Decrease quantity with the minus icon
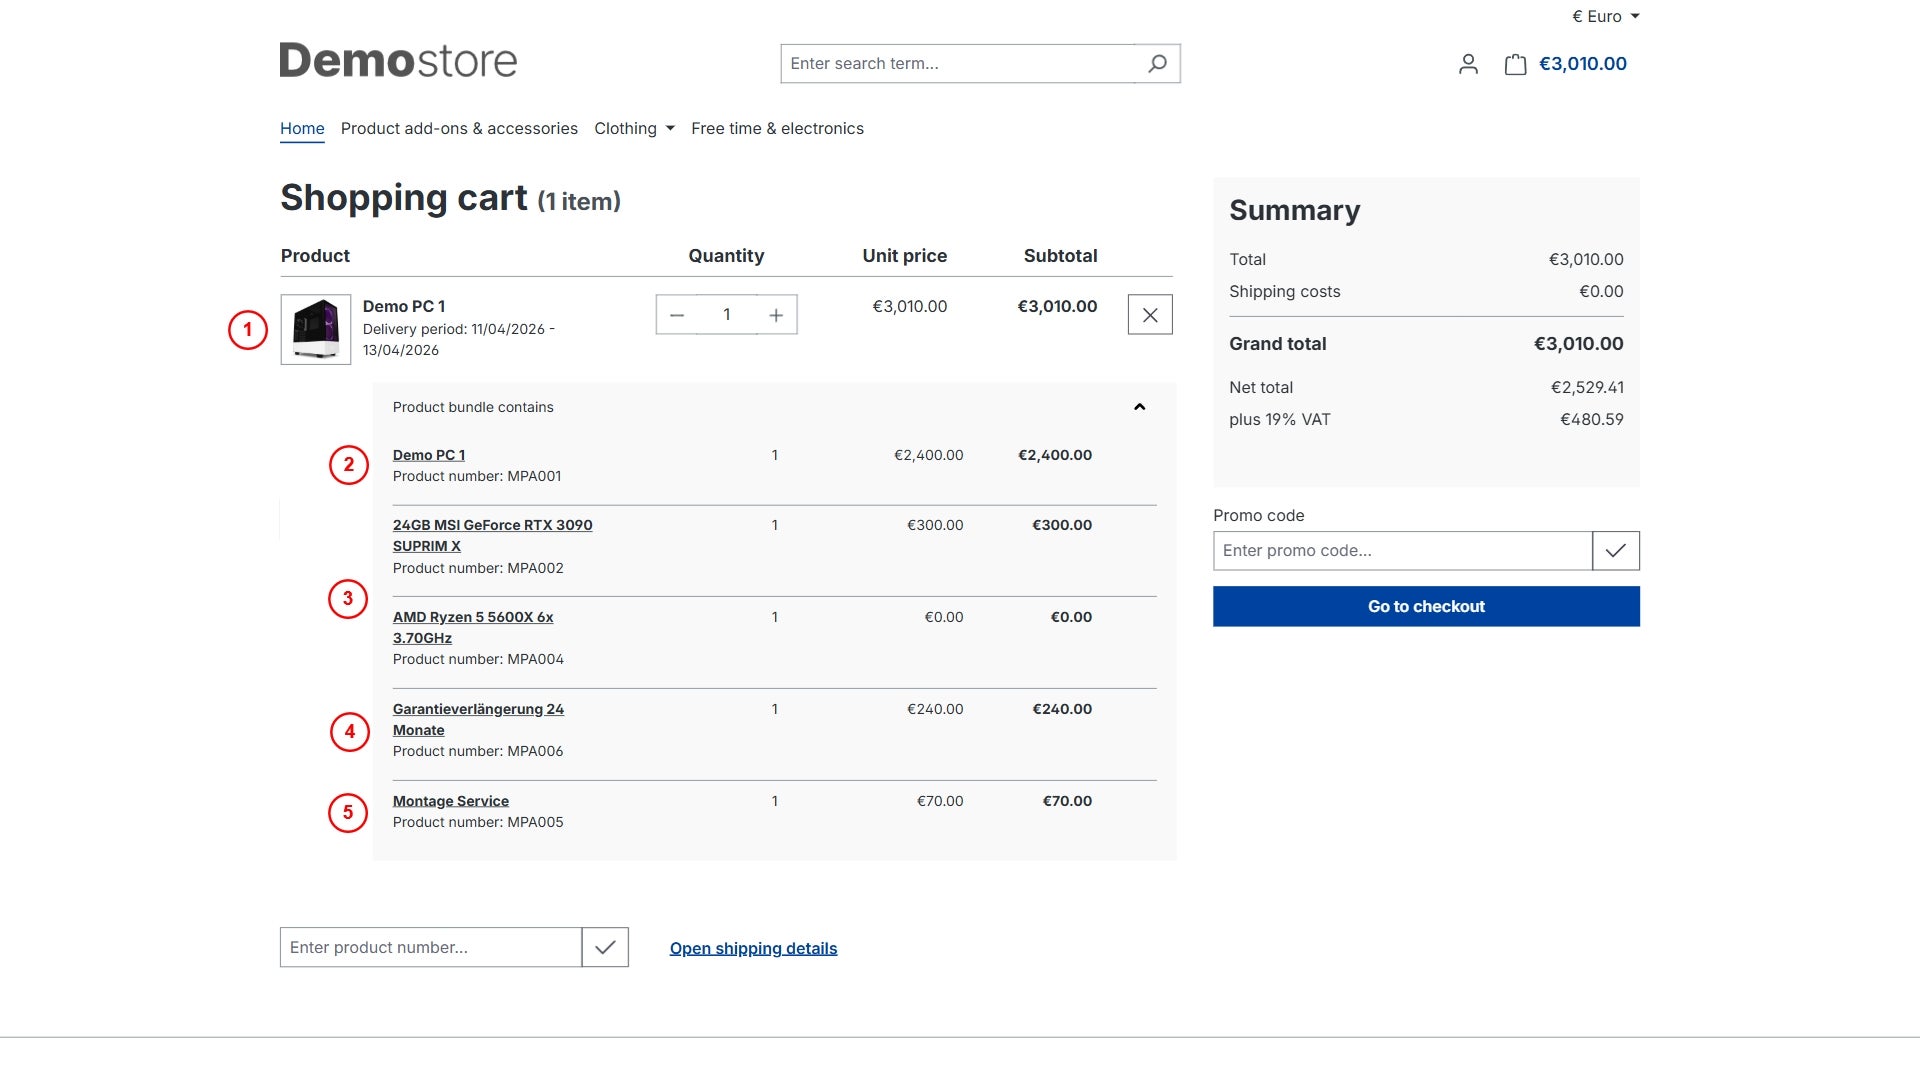This screenshot has height=1080, width=1920. [677, 315]
